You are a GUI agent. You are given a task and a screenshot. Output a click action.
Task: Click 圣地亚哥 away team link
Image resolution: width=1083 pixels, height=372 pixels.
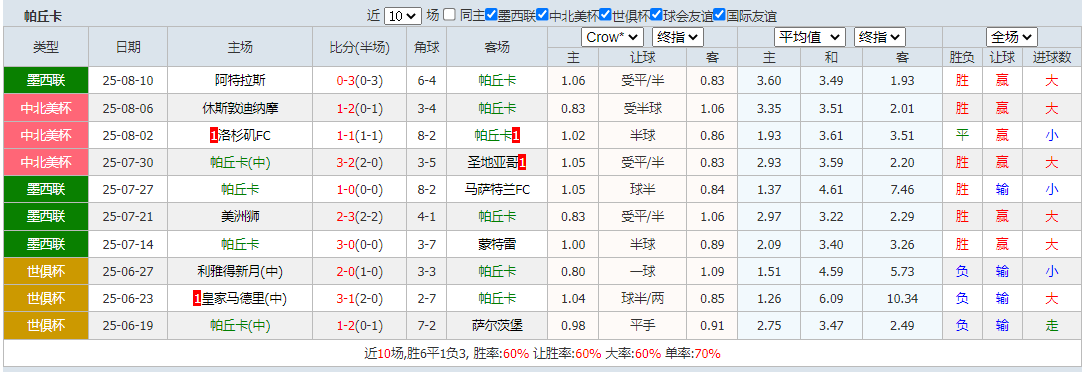(x=492, y=163)
